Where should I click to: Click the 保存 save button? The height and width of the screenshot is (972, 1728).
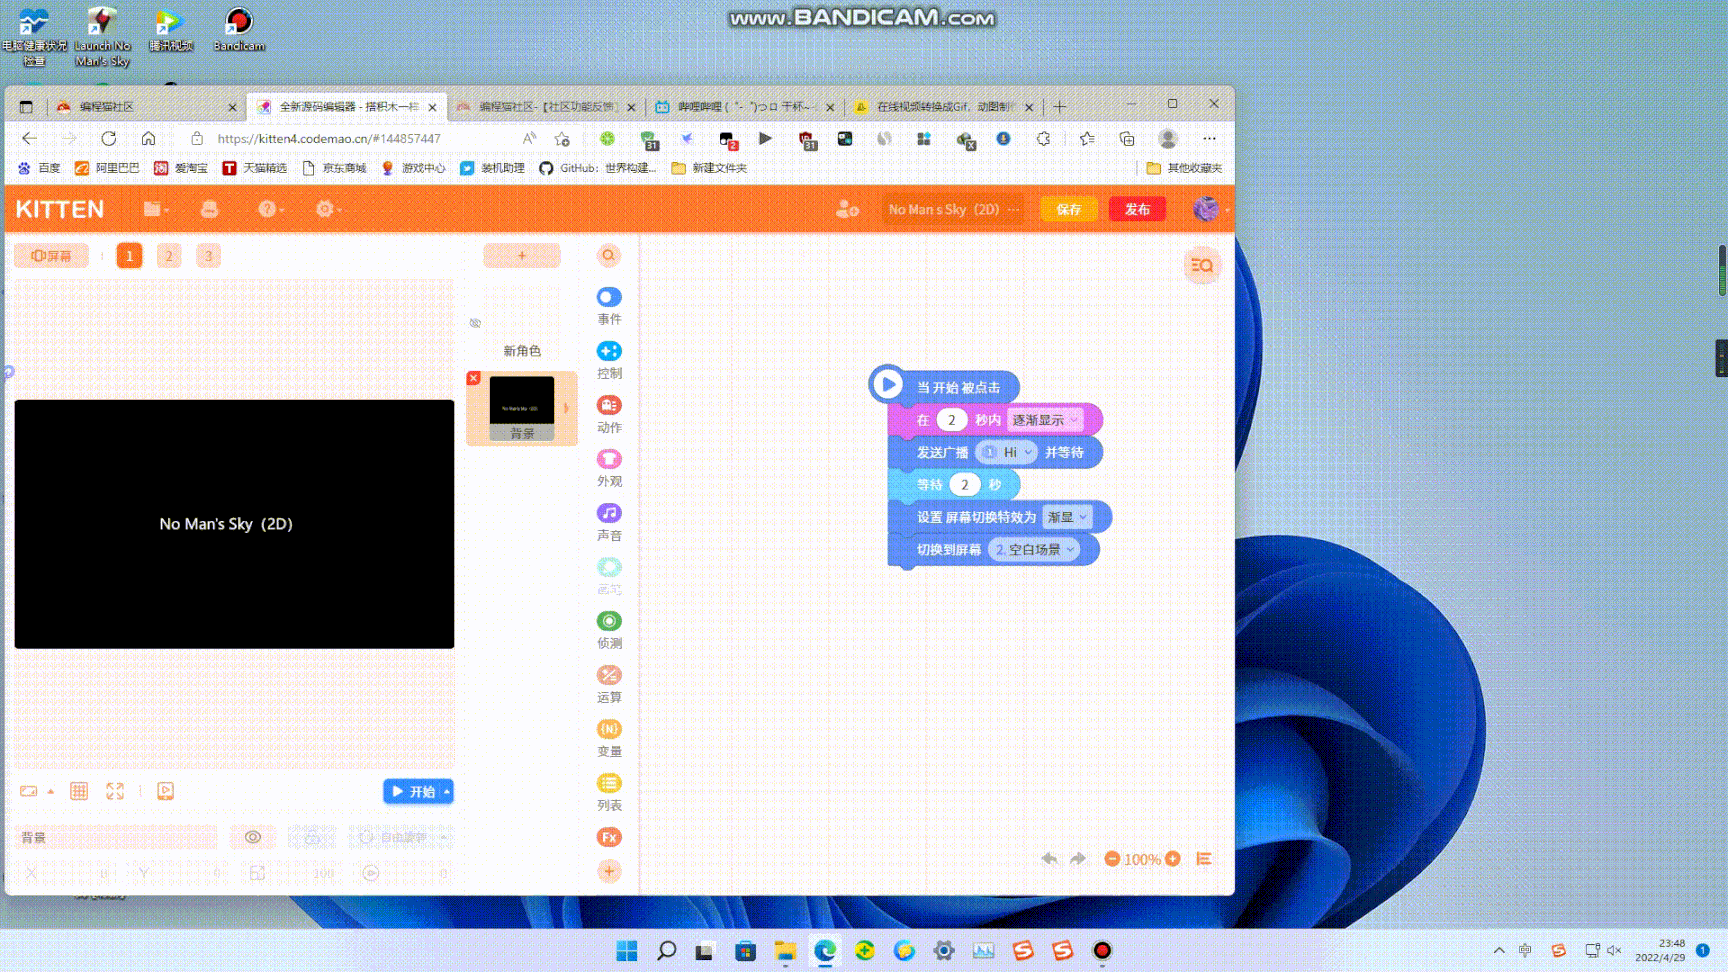[x=1069, y=209]
